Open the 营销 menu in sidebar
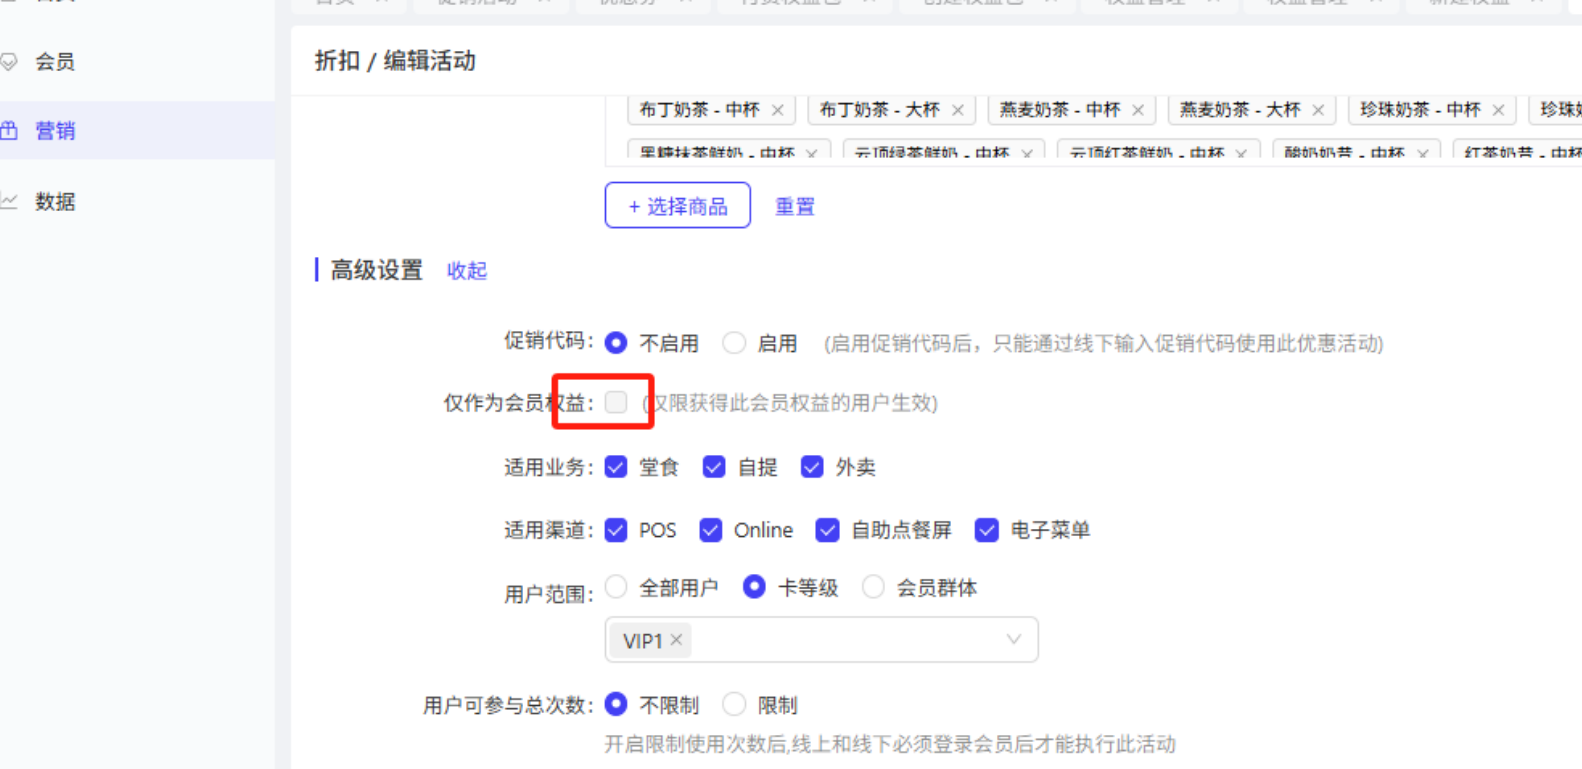Viewport: 1582px width, 769px height. click(55, 131)
